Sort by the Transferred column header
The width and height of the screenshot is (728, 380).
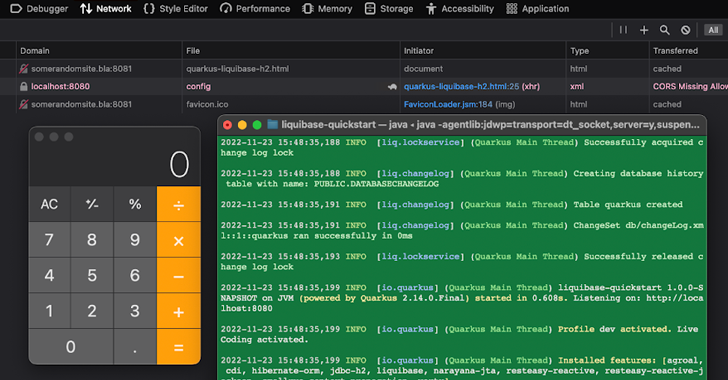pos(689,51)
